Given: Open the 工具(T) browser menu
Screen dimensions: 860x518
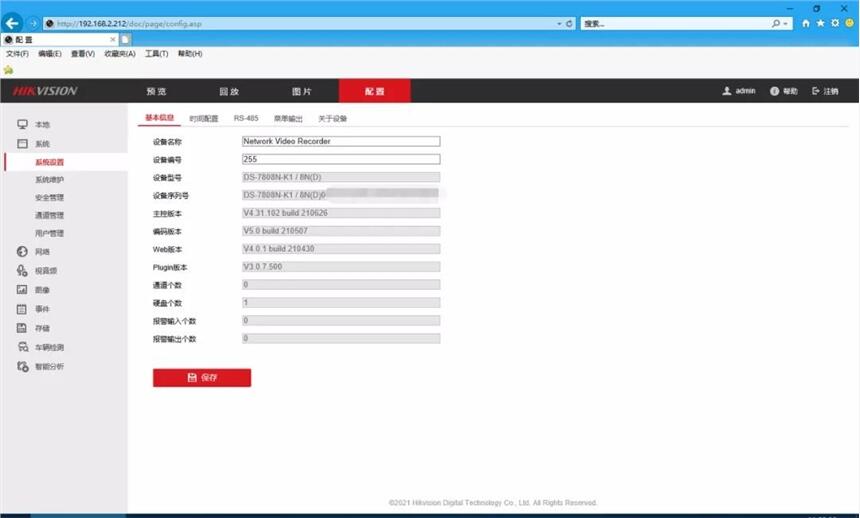Looking at the screenshot, I should click(156, 54).
